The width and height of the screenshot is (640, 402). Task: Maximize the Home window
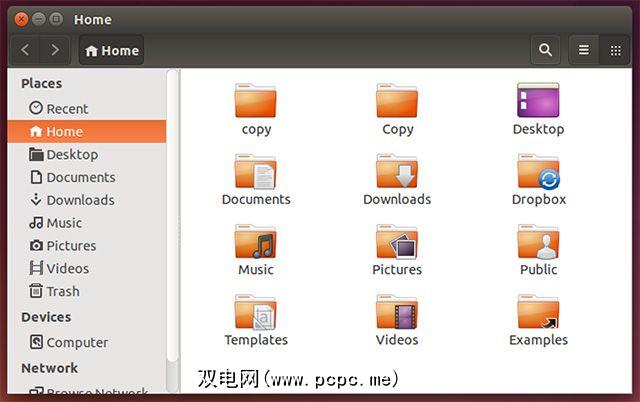coord(56,19)
